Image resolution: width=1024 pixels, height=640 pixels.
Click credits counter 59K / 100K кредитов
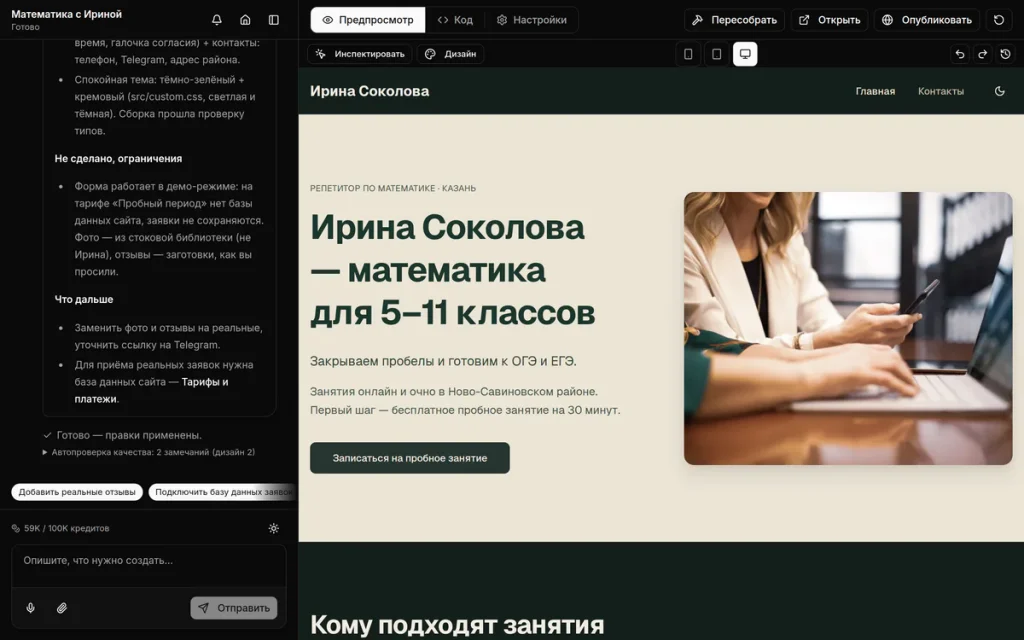[x=60, y=528]
